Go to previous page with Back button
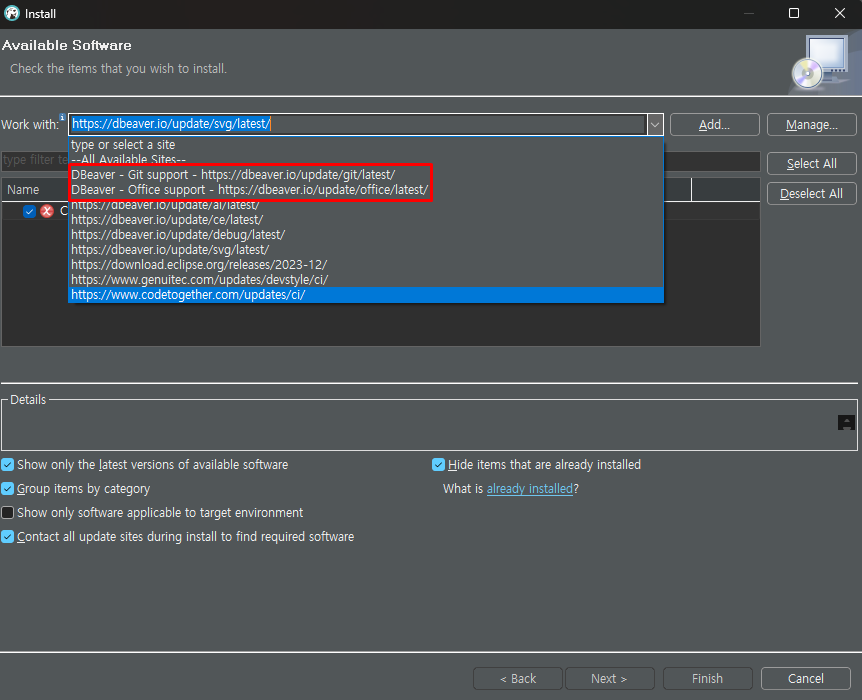 [x=518, y=679]
